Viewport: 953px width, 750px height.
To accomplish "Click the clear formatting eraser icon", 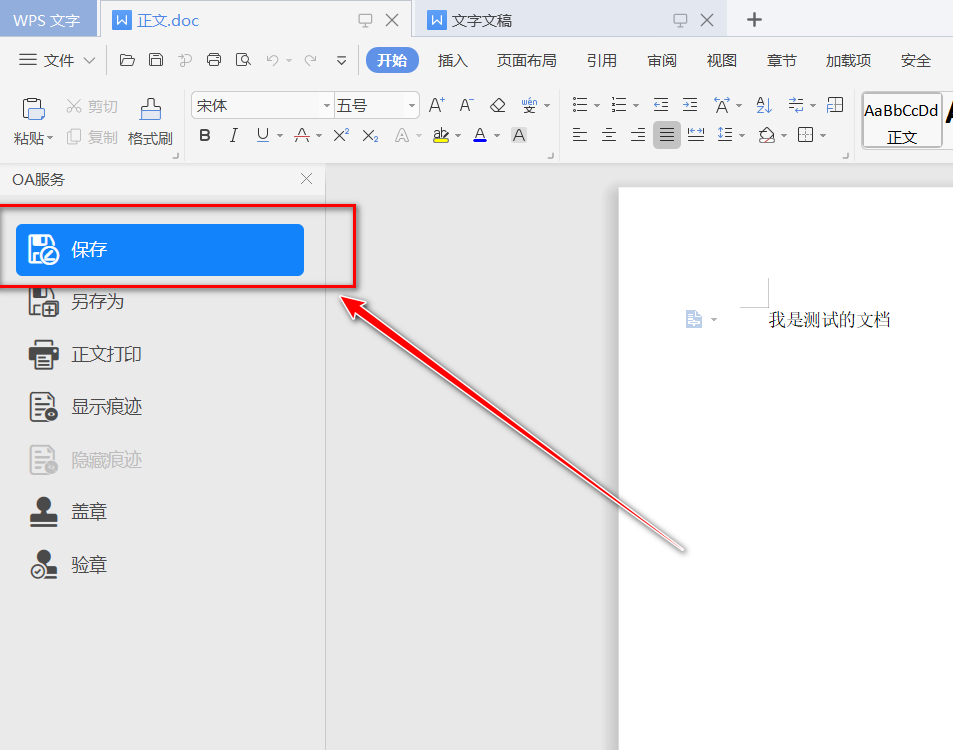I will coord(498,105).
